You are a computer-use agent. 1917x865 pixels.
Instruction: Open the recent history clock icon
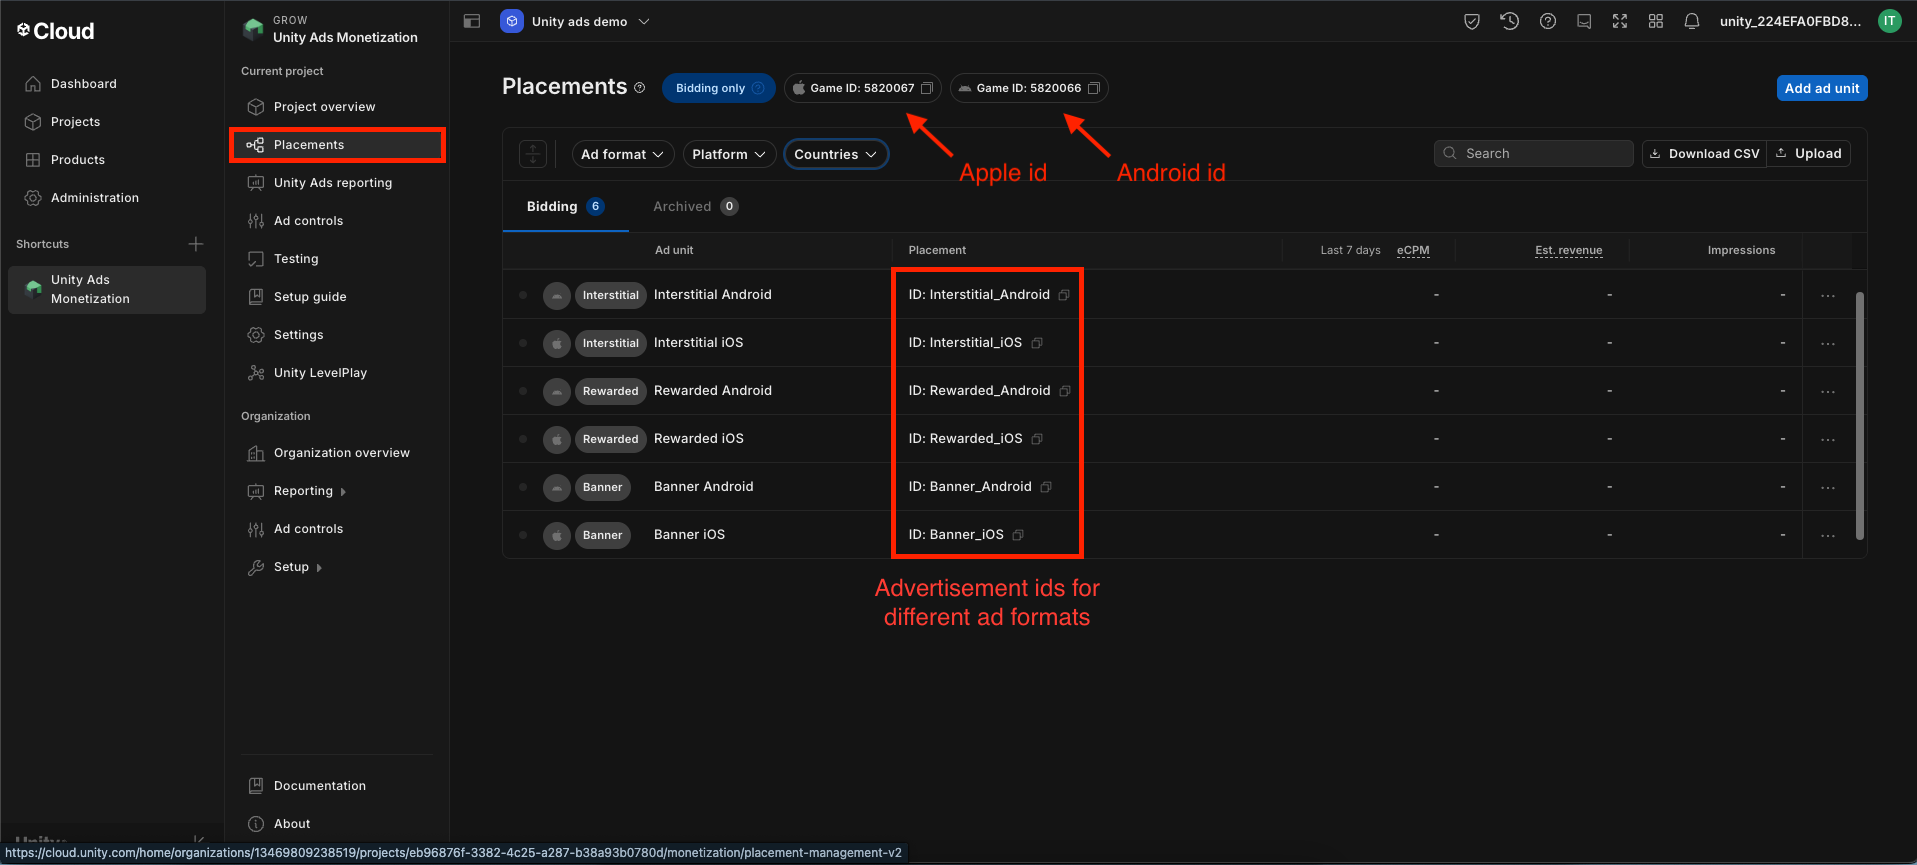click(1510, 21)
